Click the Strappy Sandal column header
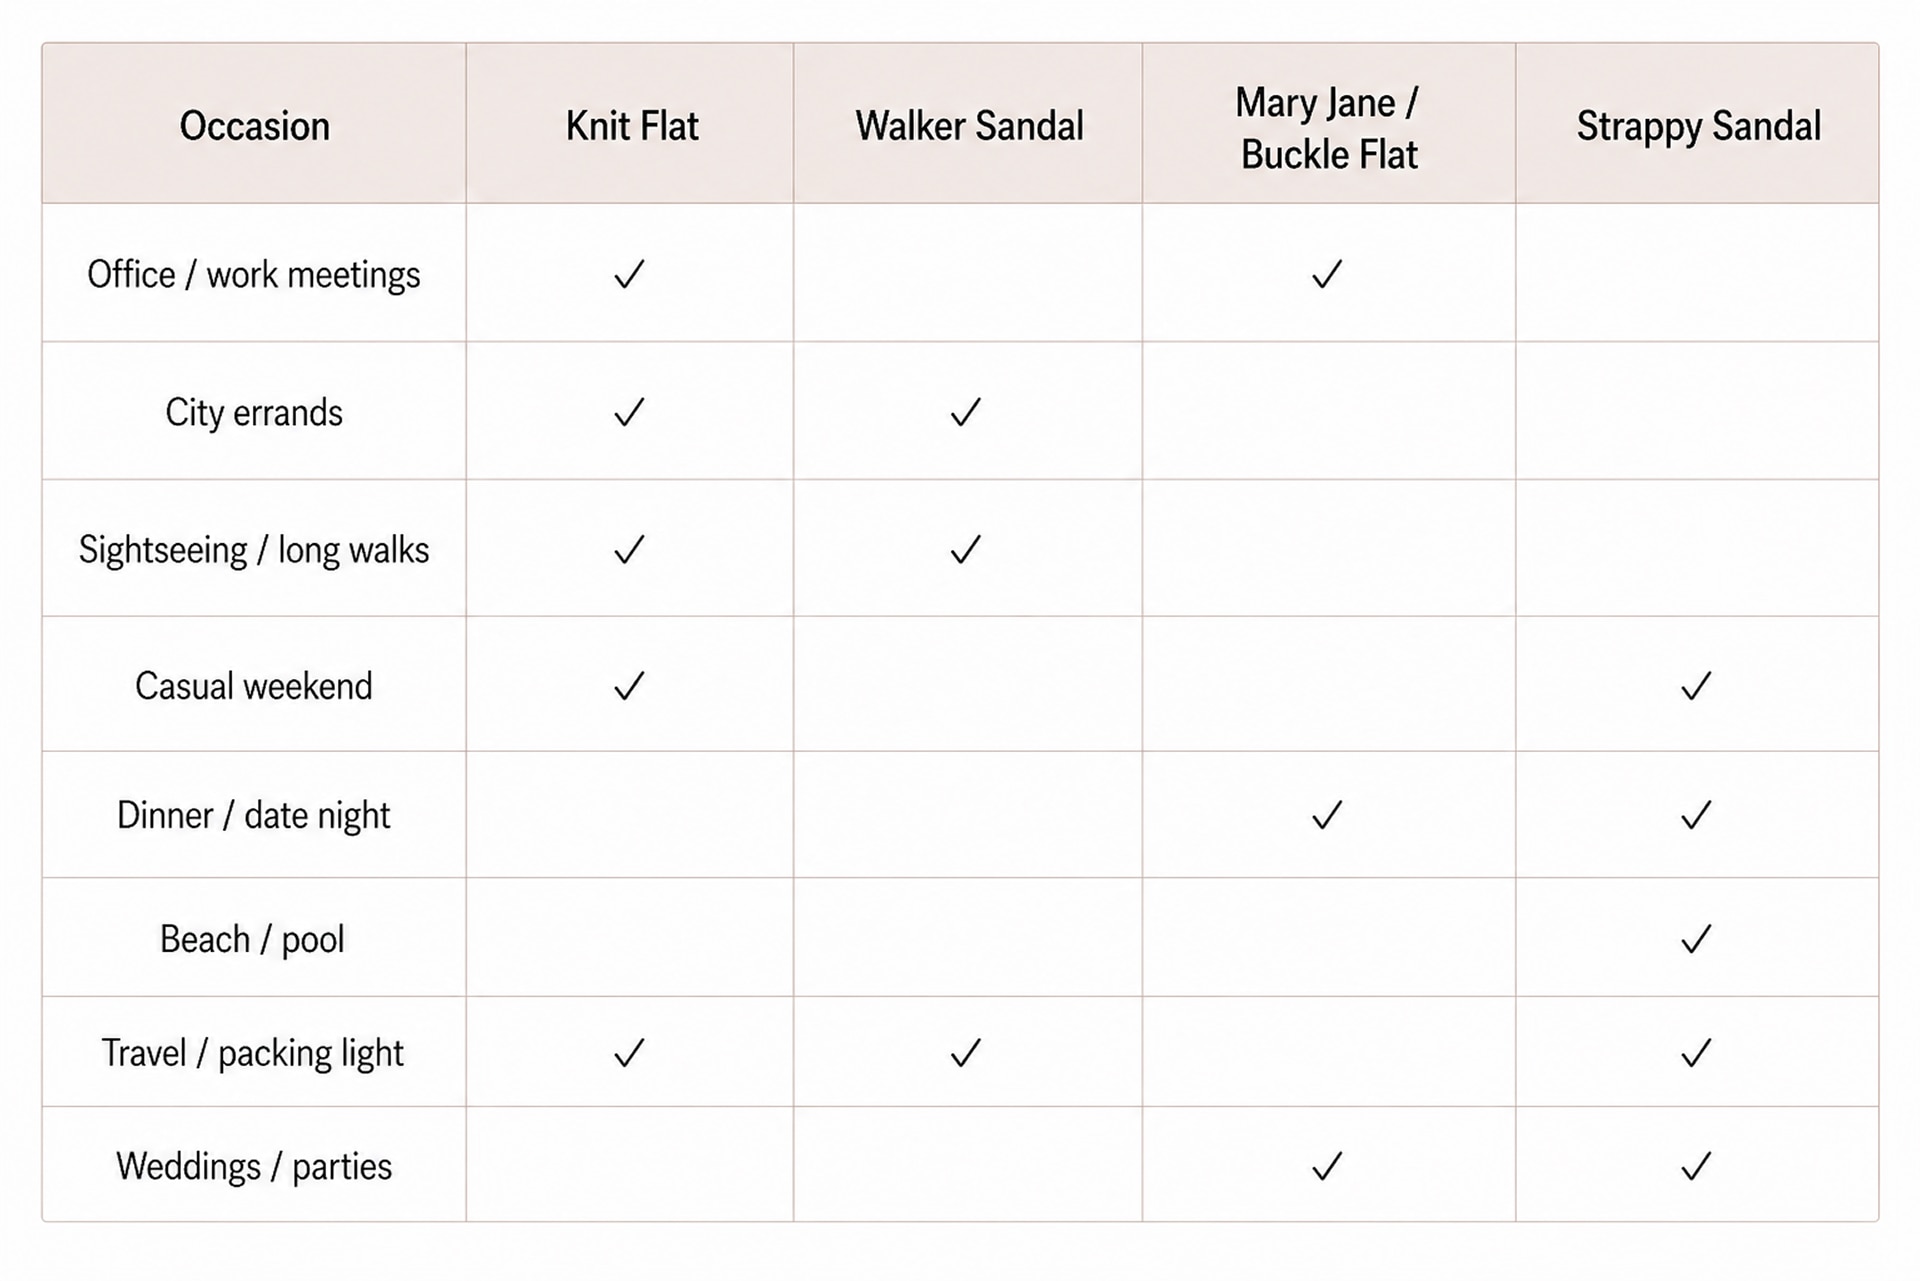 click(1698, 127)
